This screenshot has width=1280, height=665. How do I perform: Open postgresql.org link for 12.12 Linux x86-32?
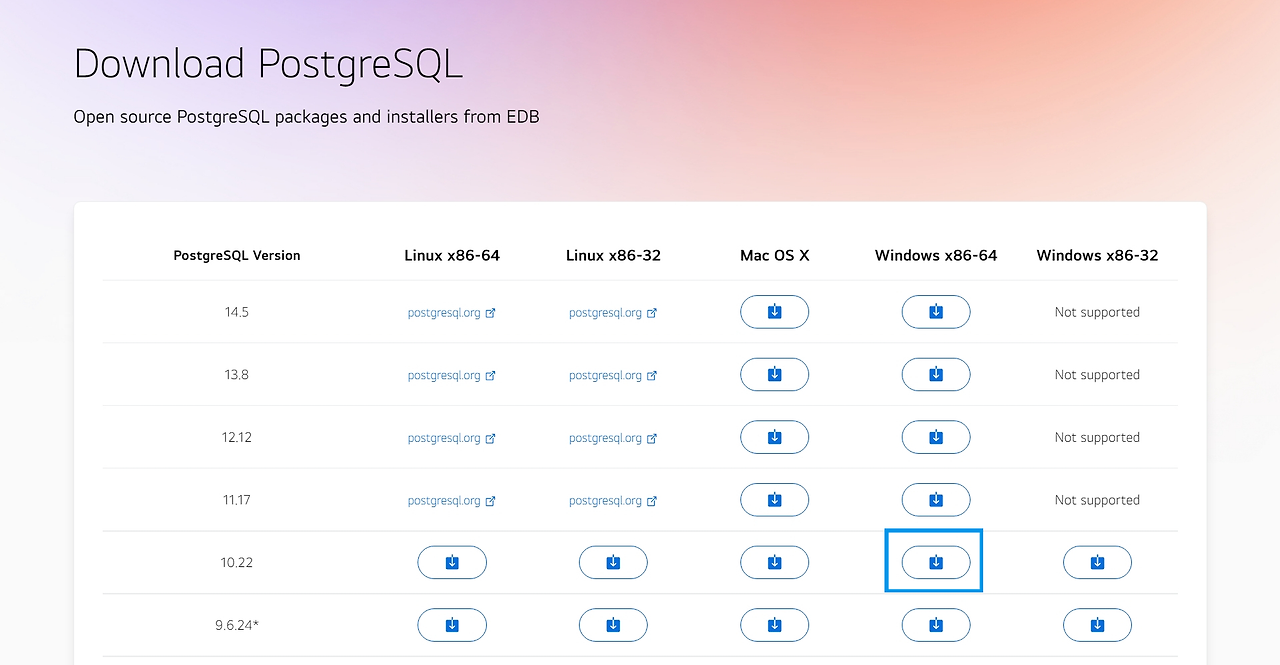pos(613,438)
